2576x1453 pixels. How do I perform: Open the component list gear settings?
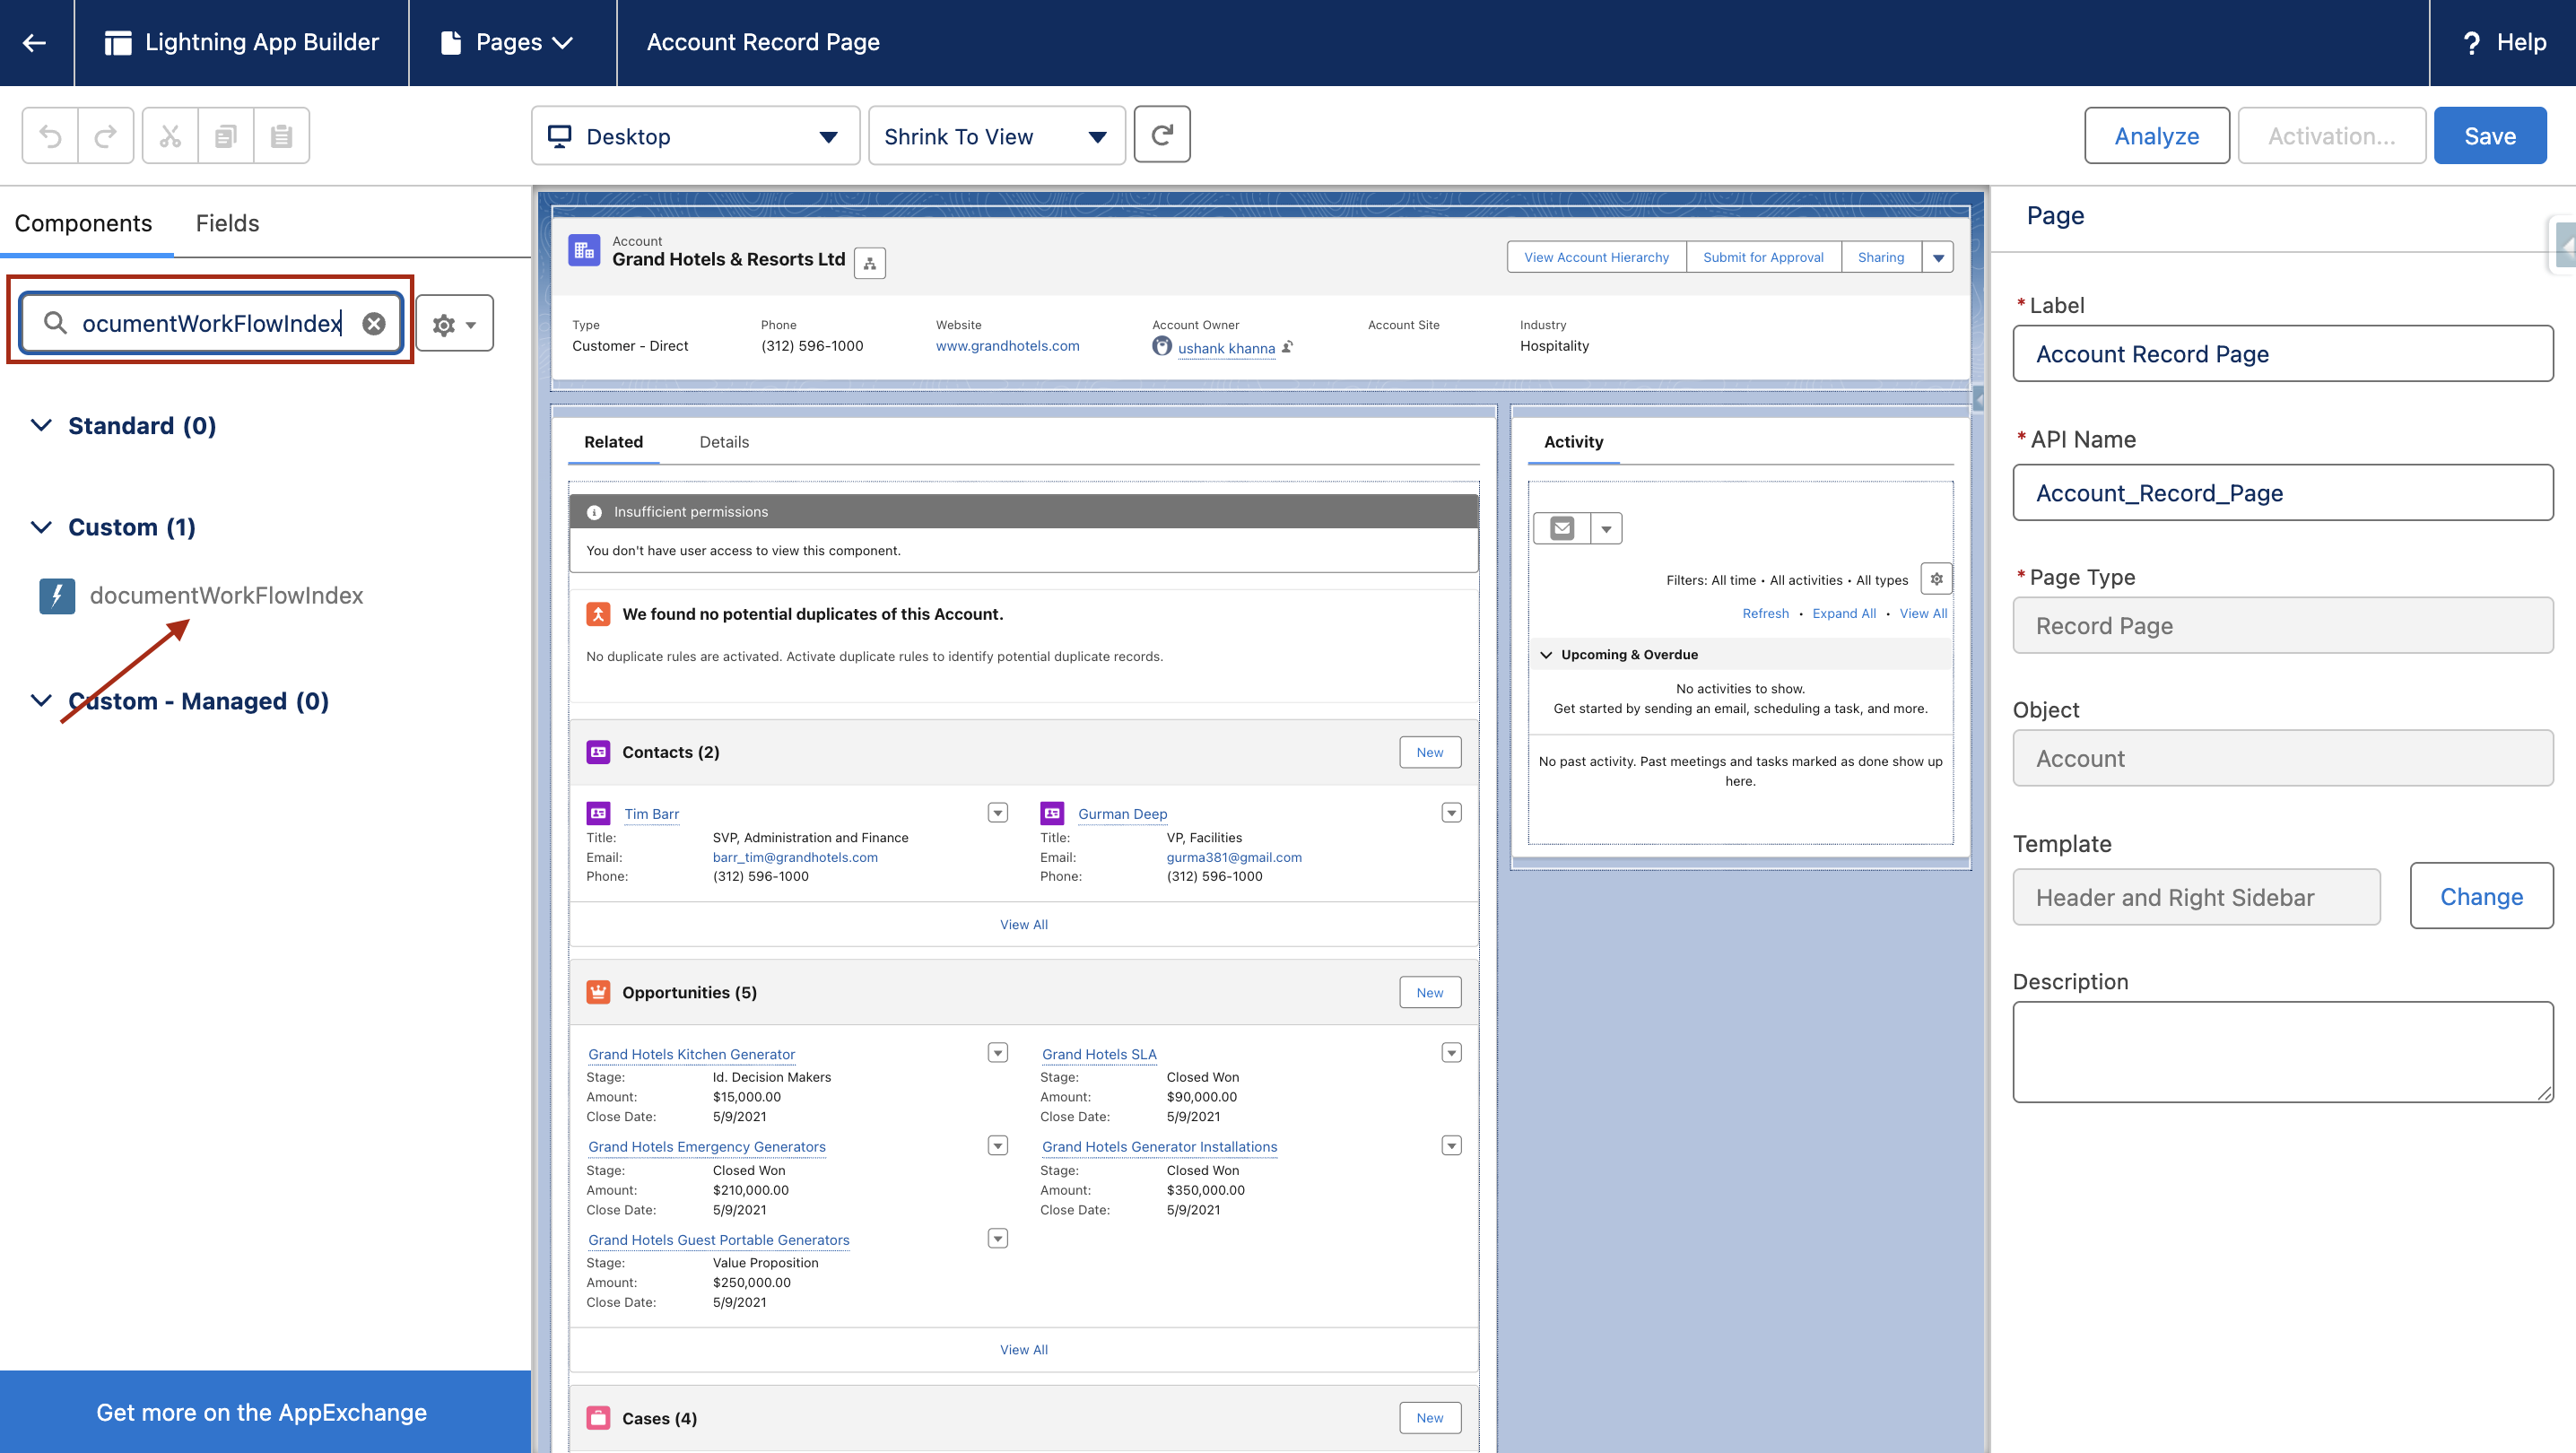pos(454,323)
